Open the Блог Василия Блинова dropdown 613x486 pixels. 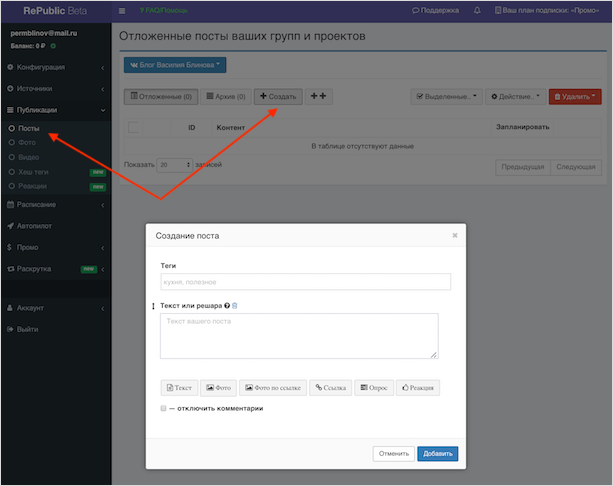[x=175, y=65]
